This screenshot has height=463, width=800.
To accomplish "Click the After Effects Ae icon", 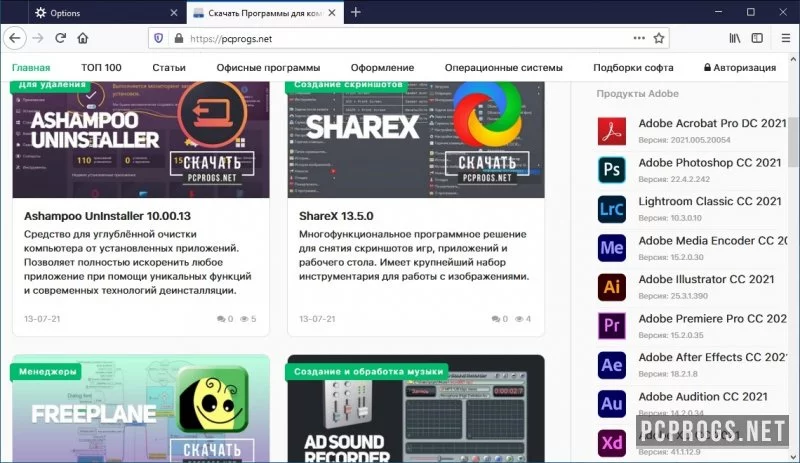I will (x=612, y=365).
